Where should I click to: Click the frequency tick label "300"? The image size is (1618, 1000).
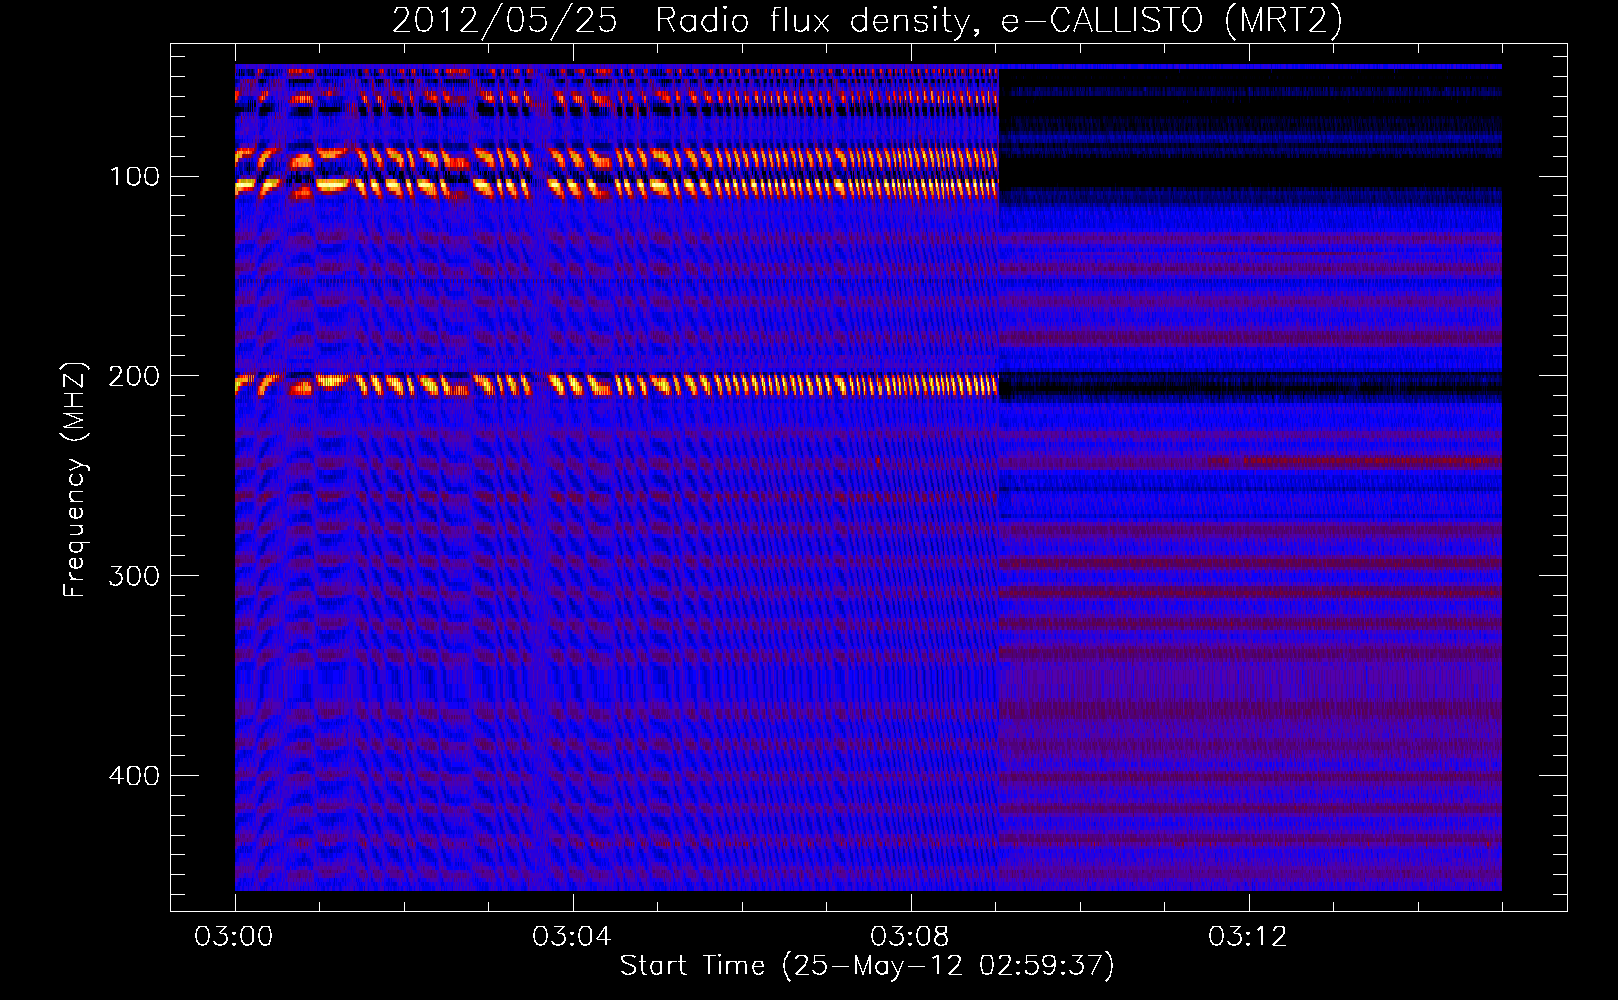(x=134, y=576)
